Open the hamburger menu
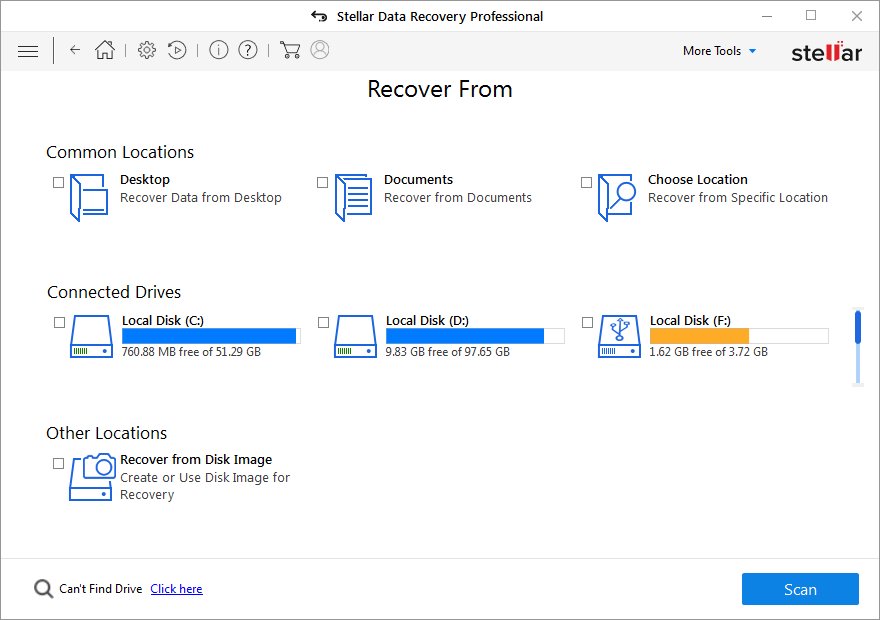 [x=28, y=50]
